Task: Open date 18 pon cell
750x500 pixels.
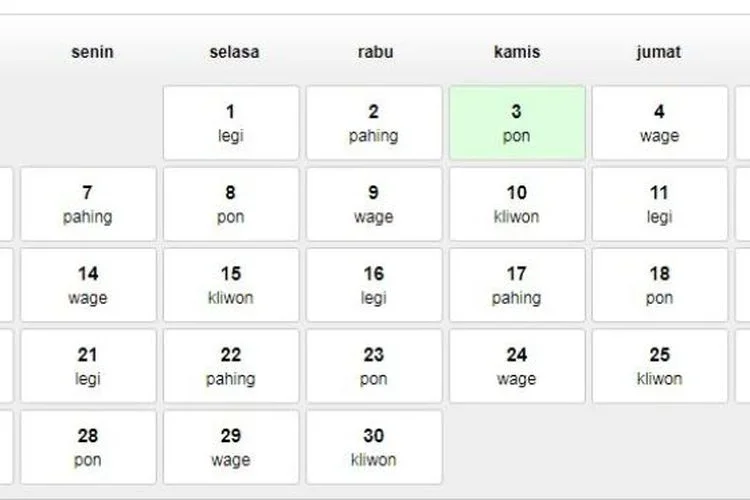Action: [x=660, y=285]
